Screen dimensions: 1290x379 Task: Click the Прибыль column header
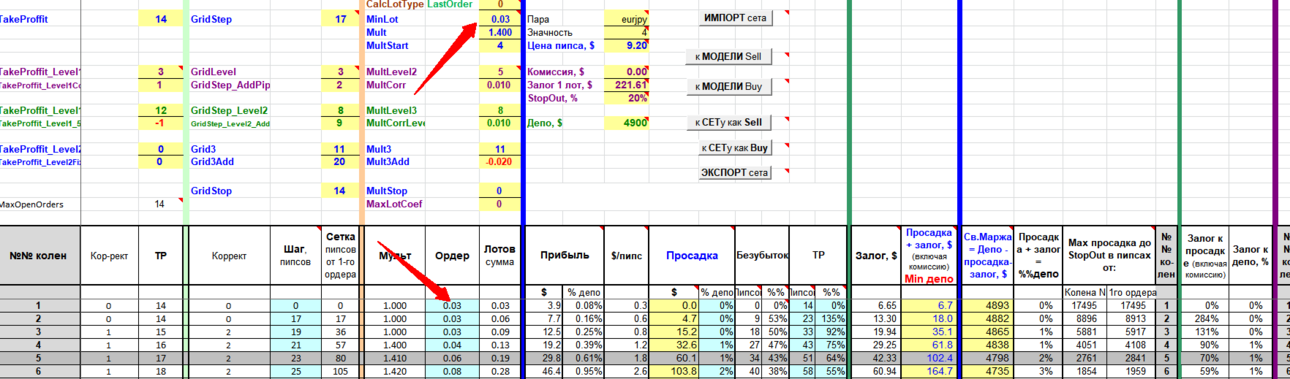tap(565, 256)
